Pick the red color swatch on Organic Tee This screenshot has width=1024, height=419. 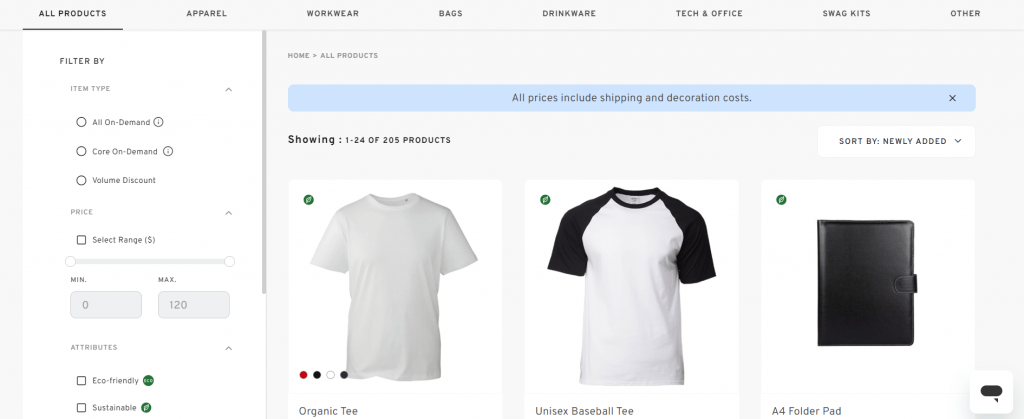tap(303, 375)
